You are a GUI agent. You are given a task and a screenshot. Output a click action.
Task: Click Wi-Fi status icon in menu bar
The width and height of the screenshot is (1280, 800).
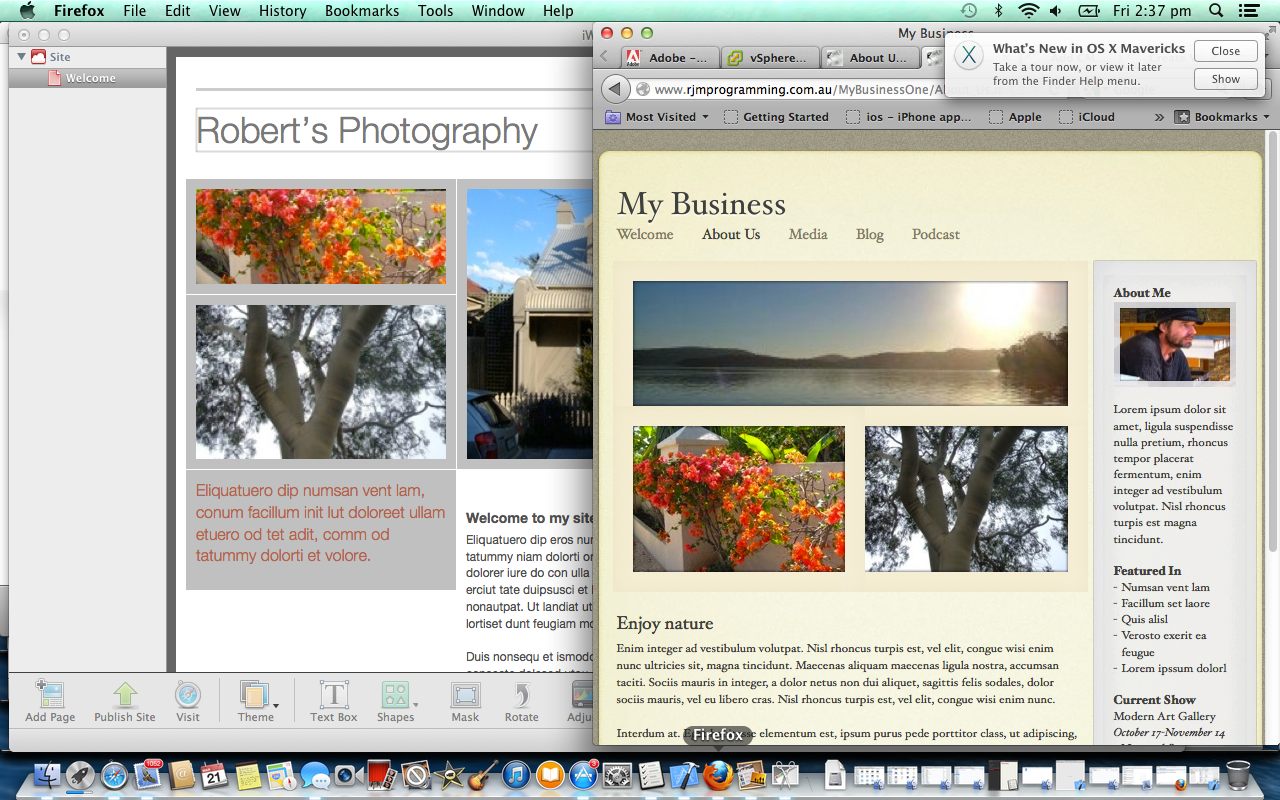pos(1028,11)
